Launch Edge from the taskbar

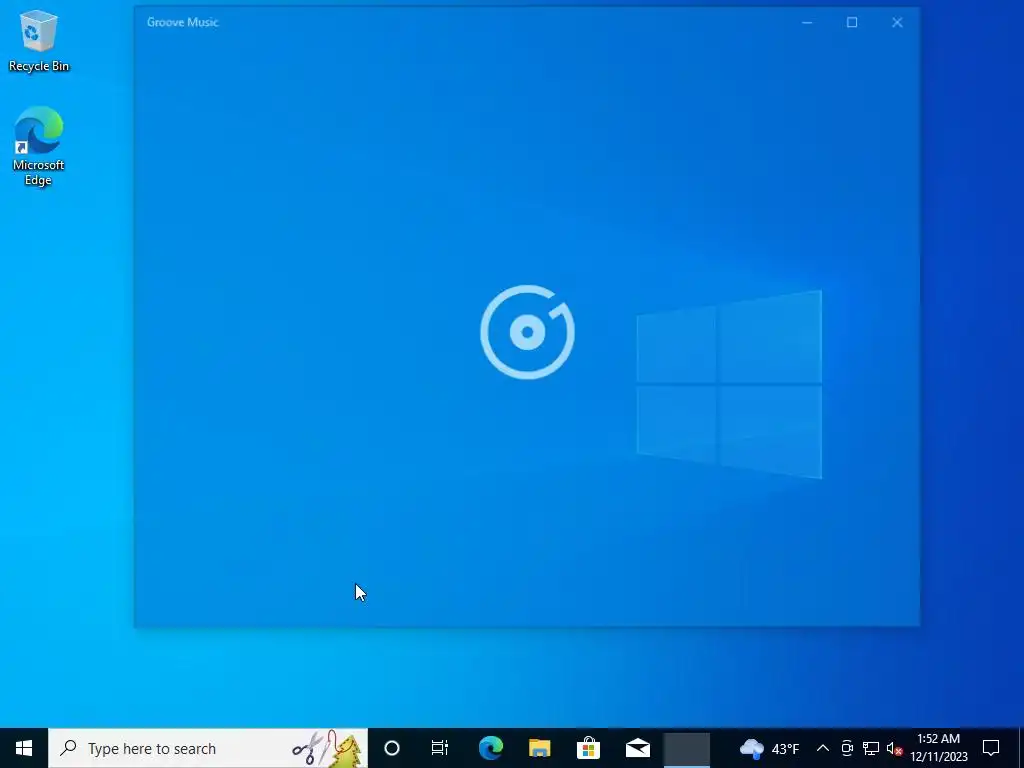click(490, 748)
